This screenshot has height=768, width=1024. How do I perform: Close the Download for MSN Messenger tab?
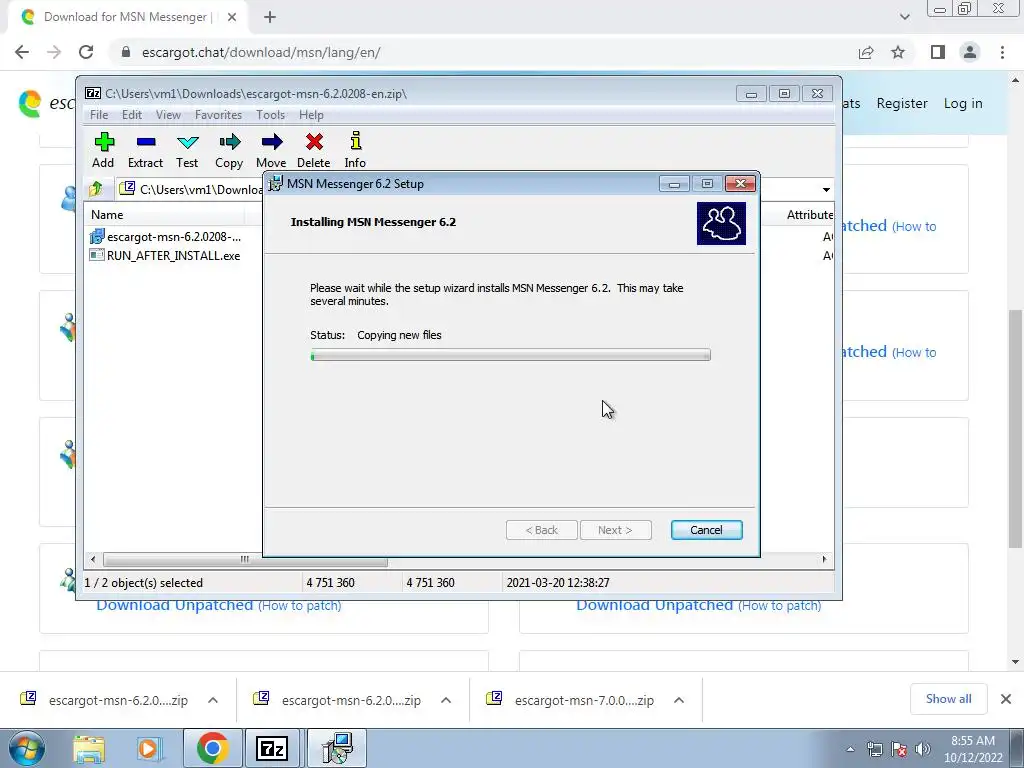232,17
